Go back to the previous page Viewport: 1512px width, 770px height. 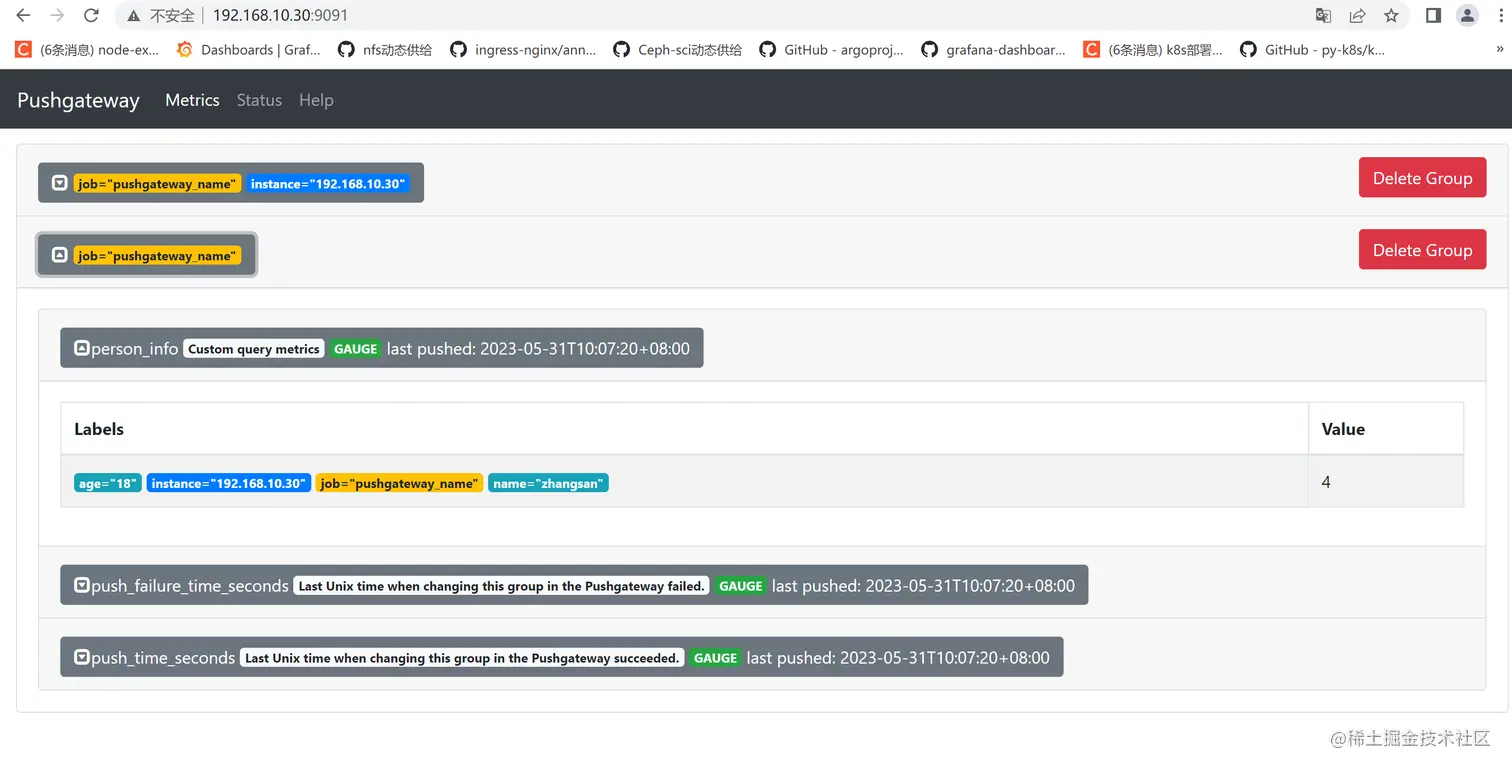point(23,15)
